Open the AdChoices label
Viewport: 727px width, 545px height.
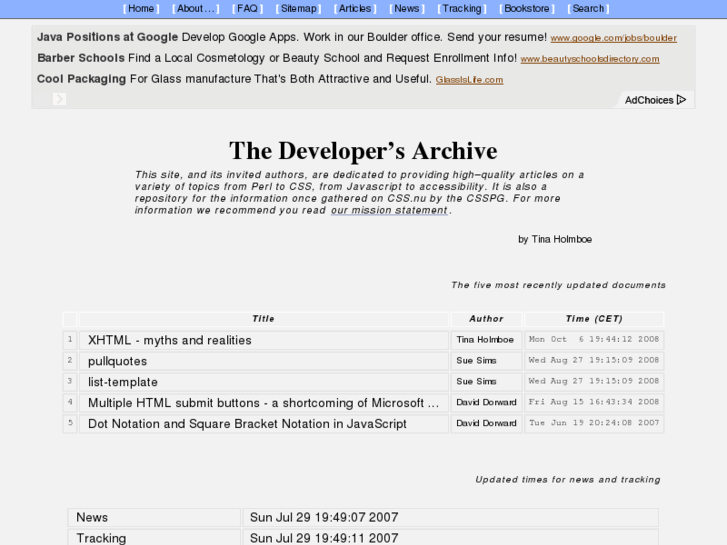649,100
